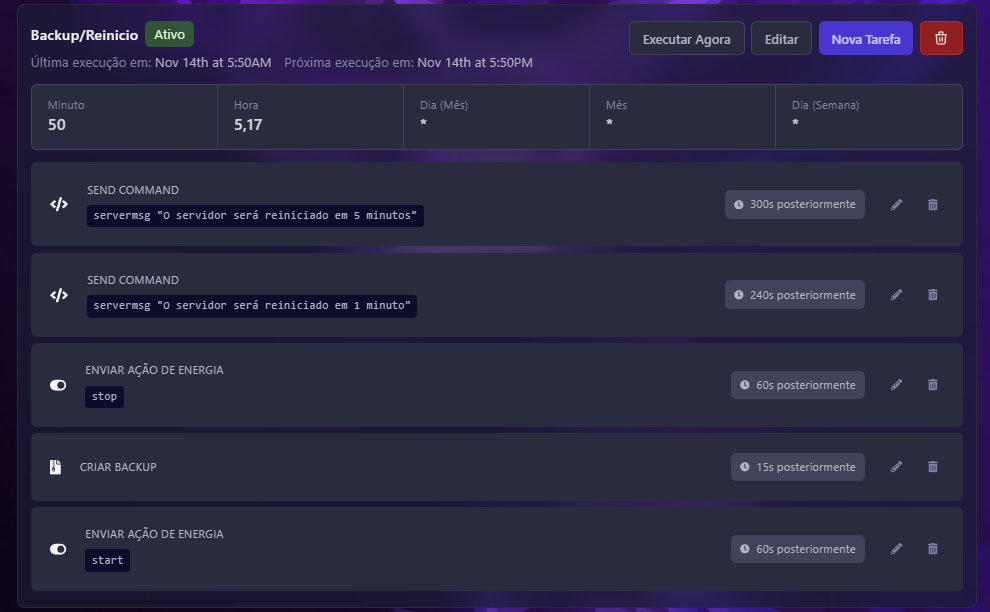Viewport: 990px width, 612px height.
Task: Click the toggle icon beside stop action
Action: 58,385
